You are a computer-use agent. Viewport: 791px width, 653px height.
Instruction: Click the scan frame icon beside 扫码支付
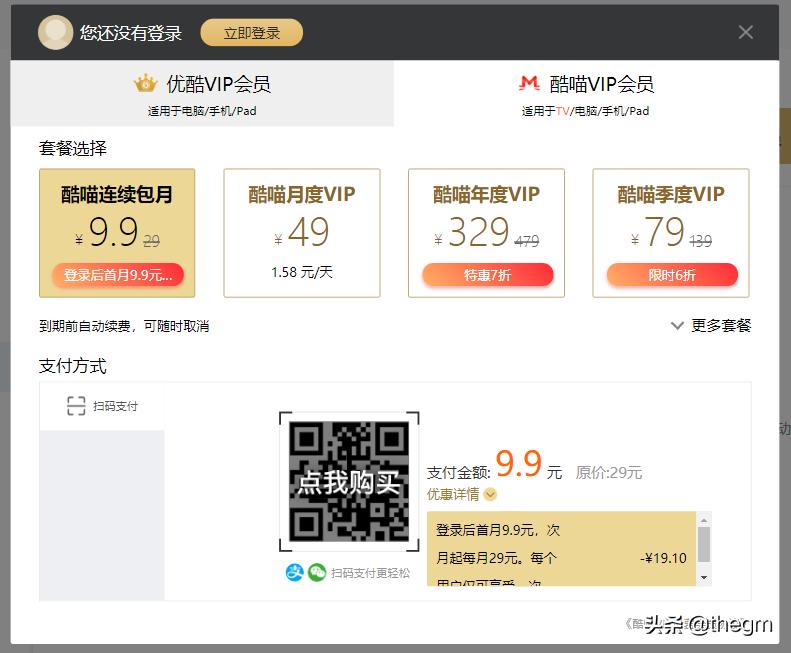click(76, 406)
